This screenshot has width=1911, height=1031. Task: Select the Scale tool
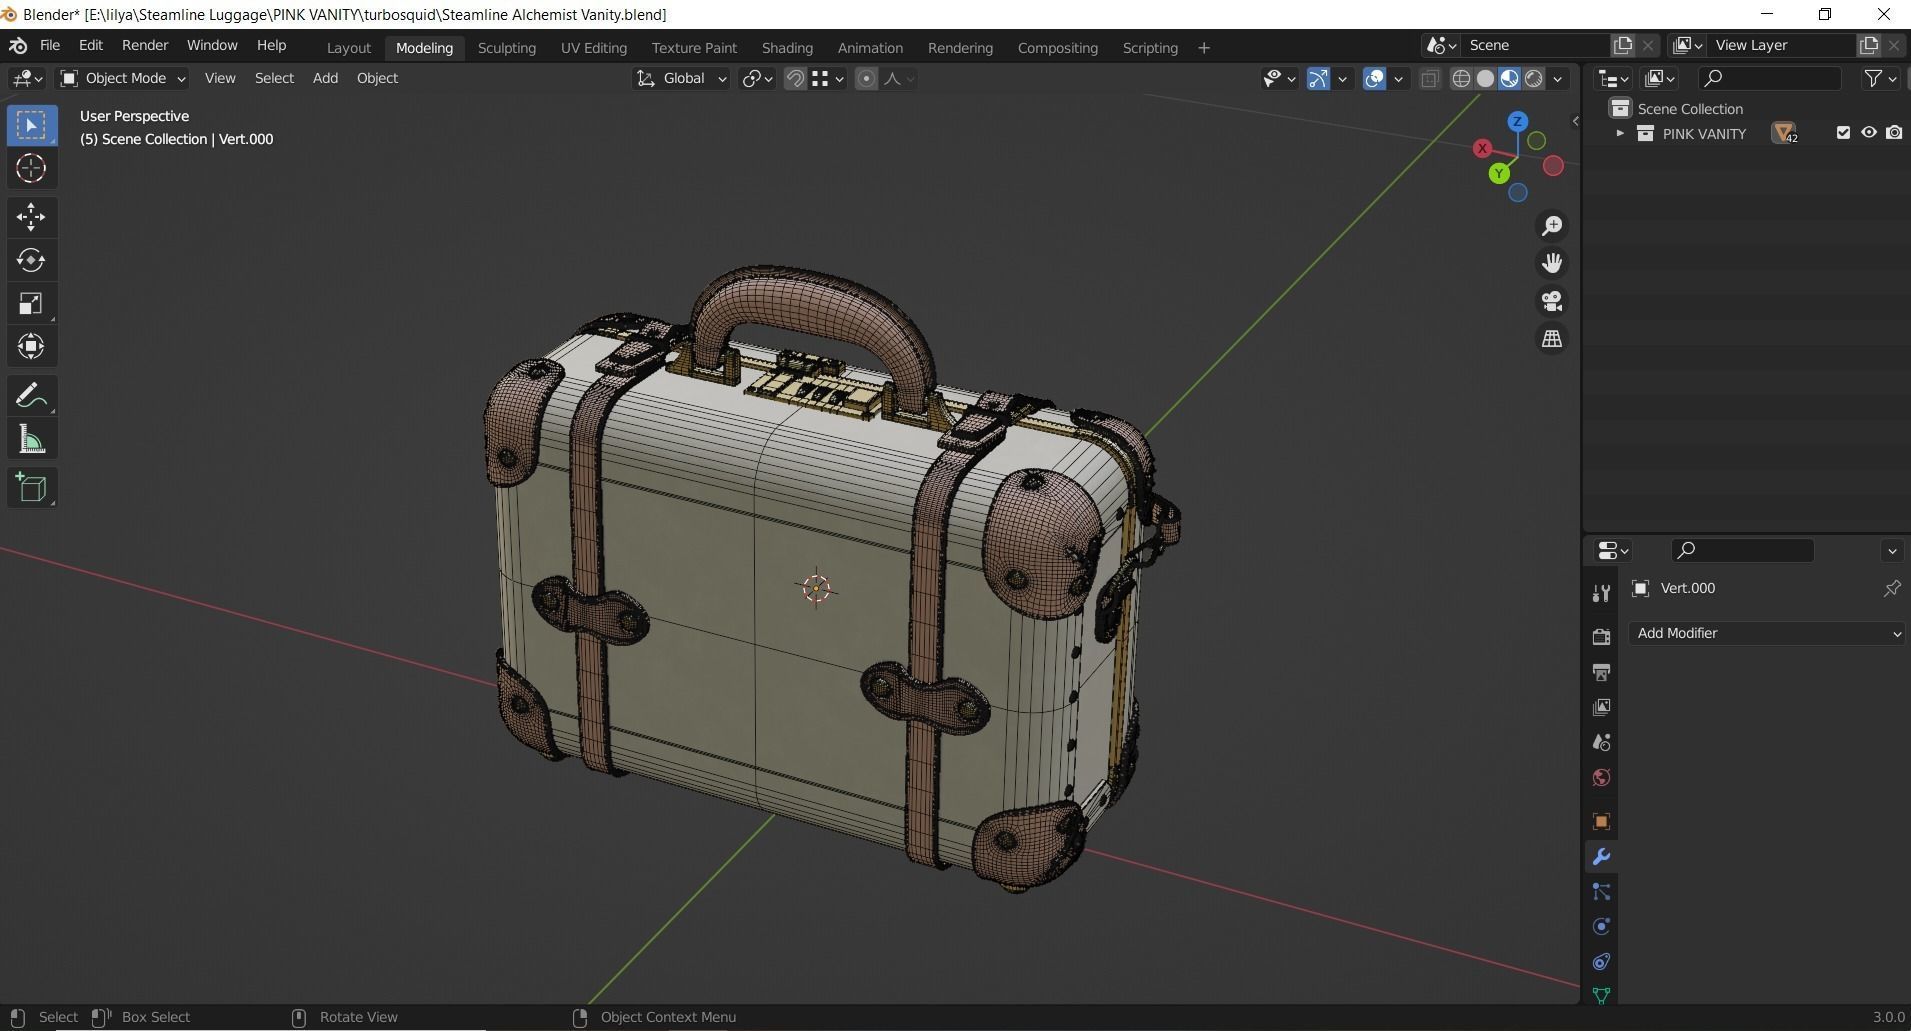pyautogui.click(x=31, y=303)
